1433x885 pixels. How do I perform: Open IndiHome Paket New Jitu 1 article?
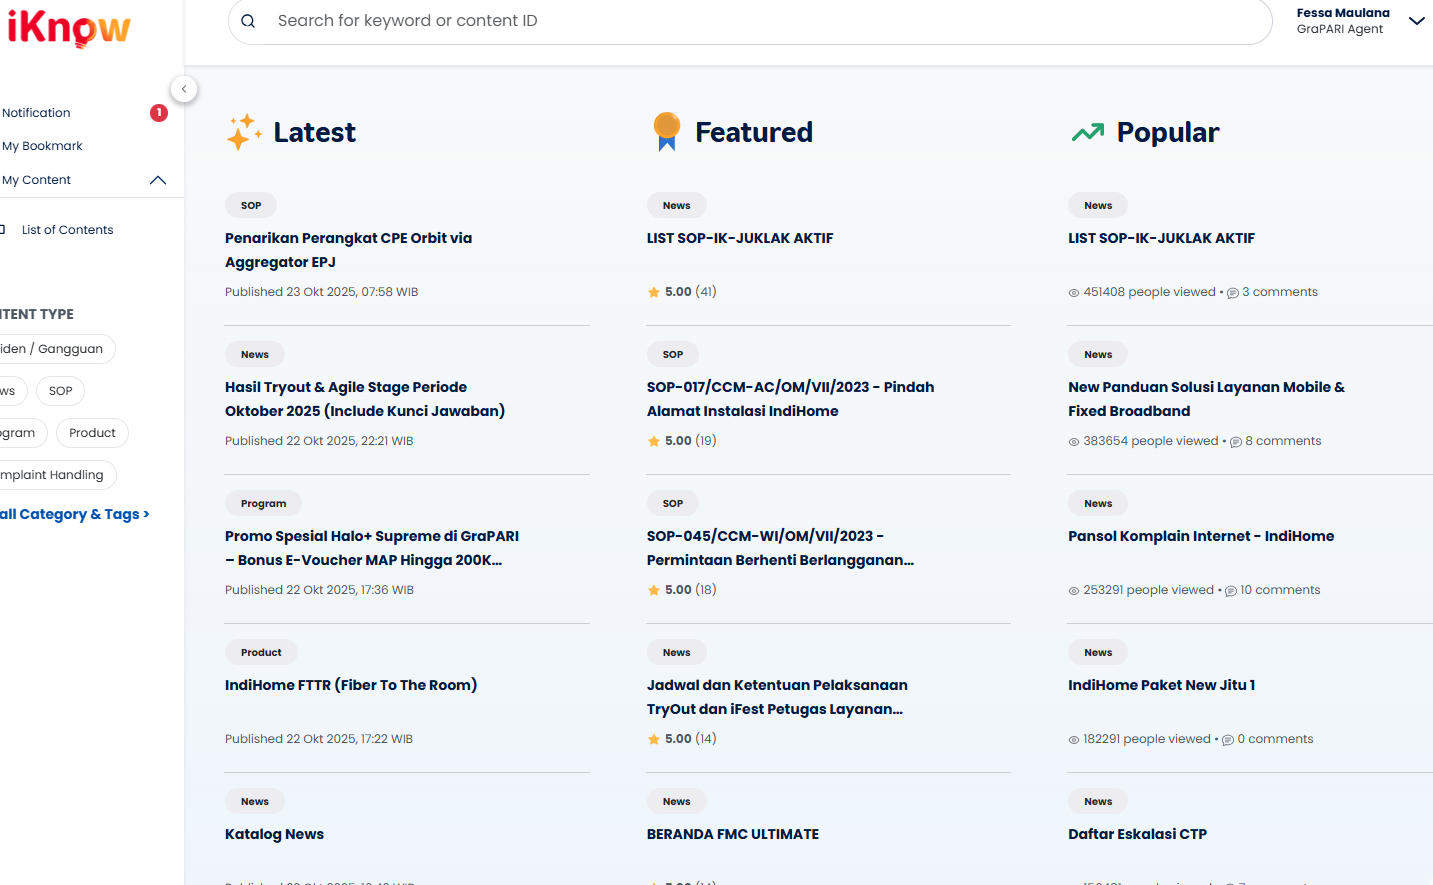[x=1161, y=685]
